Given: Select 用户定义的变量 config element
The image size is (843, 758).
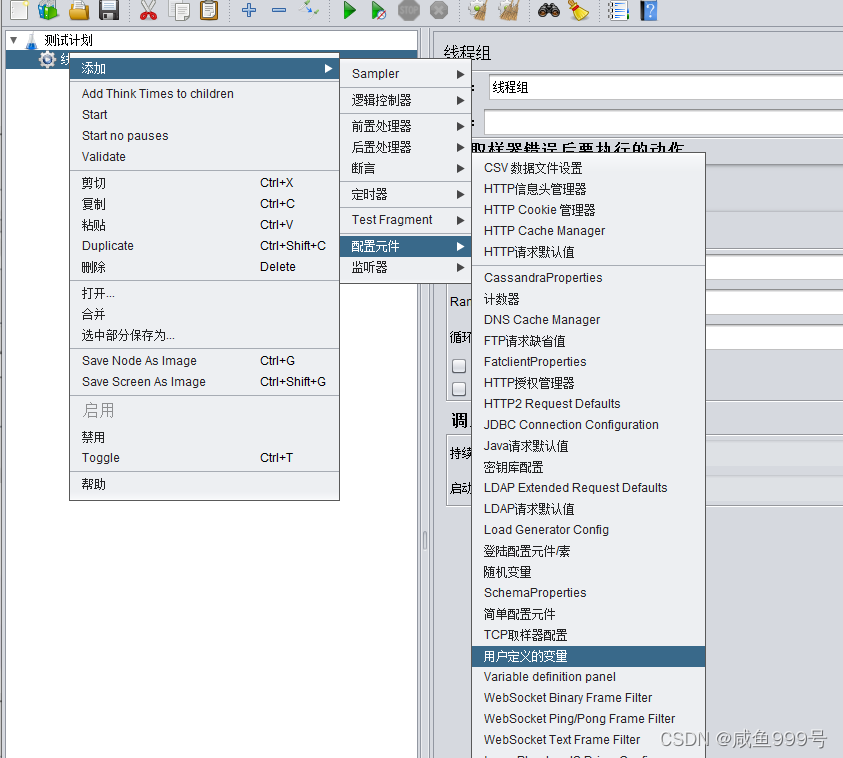Looking at the screenshot, I should pyautogui.click(x=588, y=656).
